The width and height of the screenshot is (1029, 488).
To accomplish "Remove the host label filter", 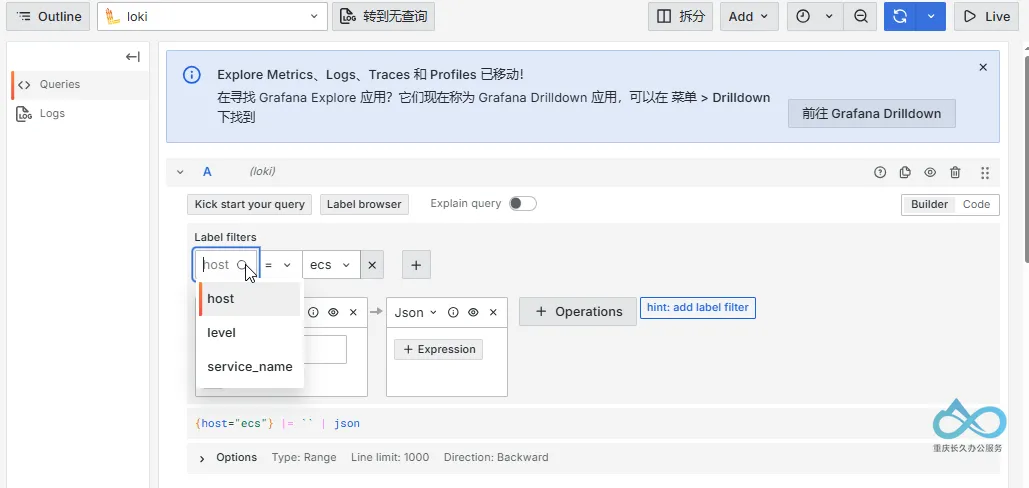I will pyautogui.click(x=372, y=265).
